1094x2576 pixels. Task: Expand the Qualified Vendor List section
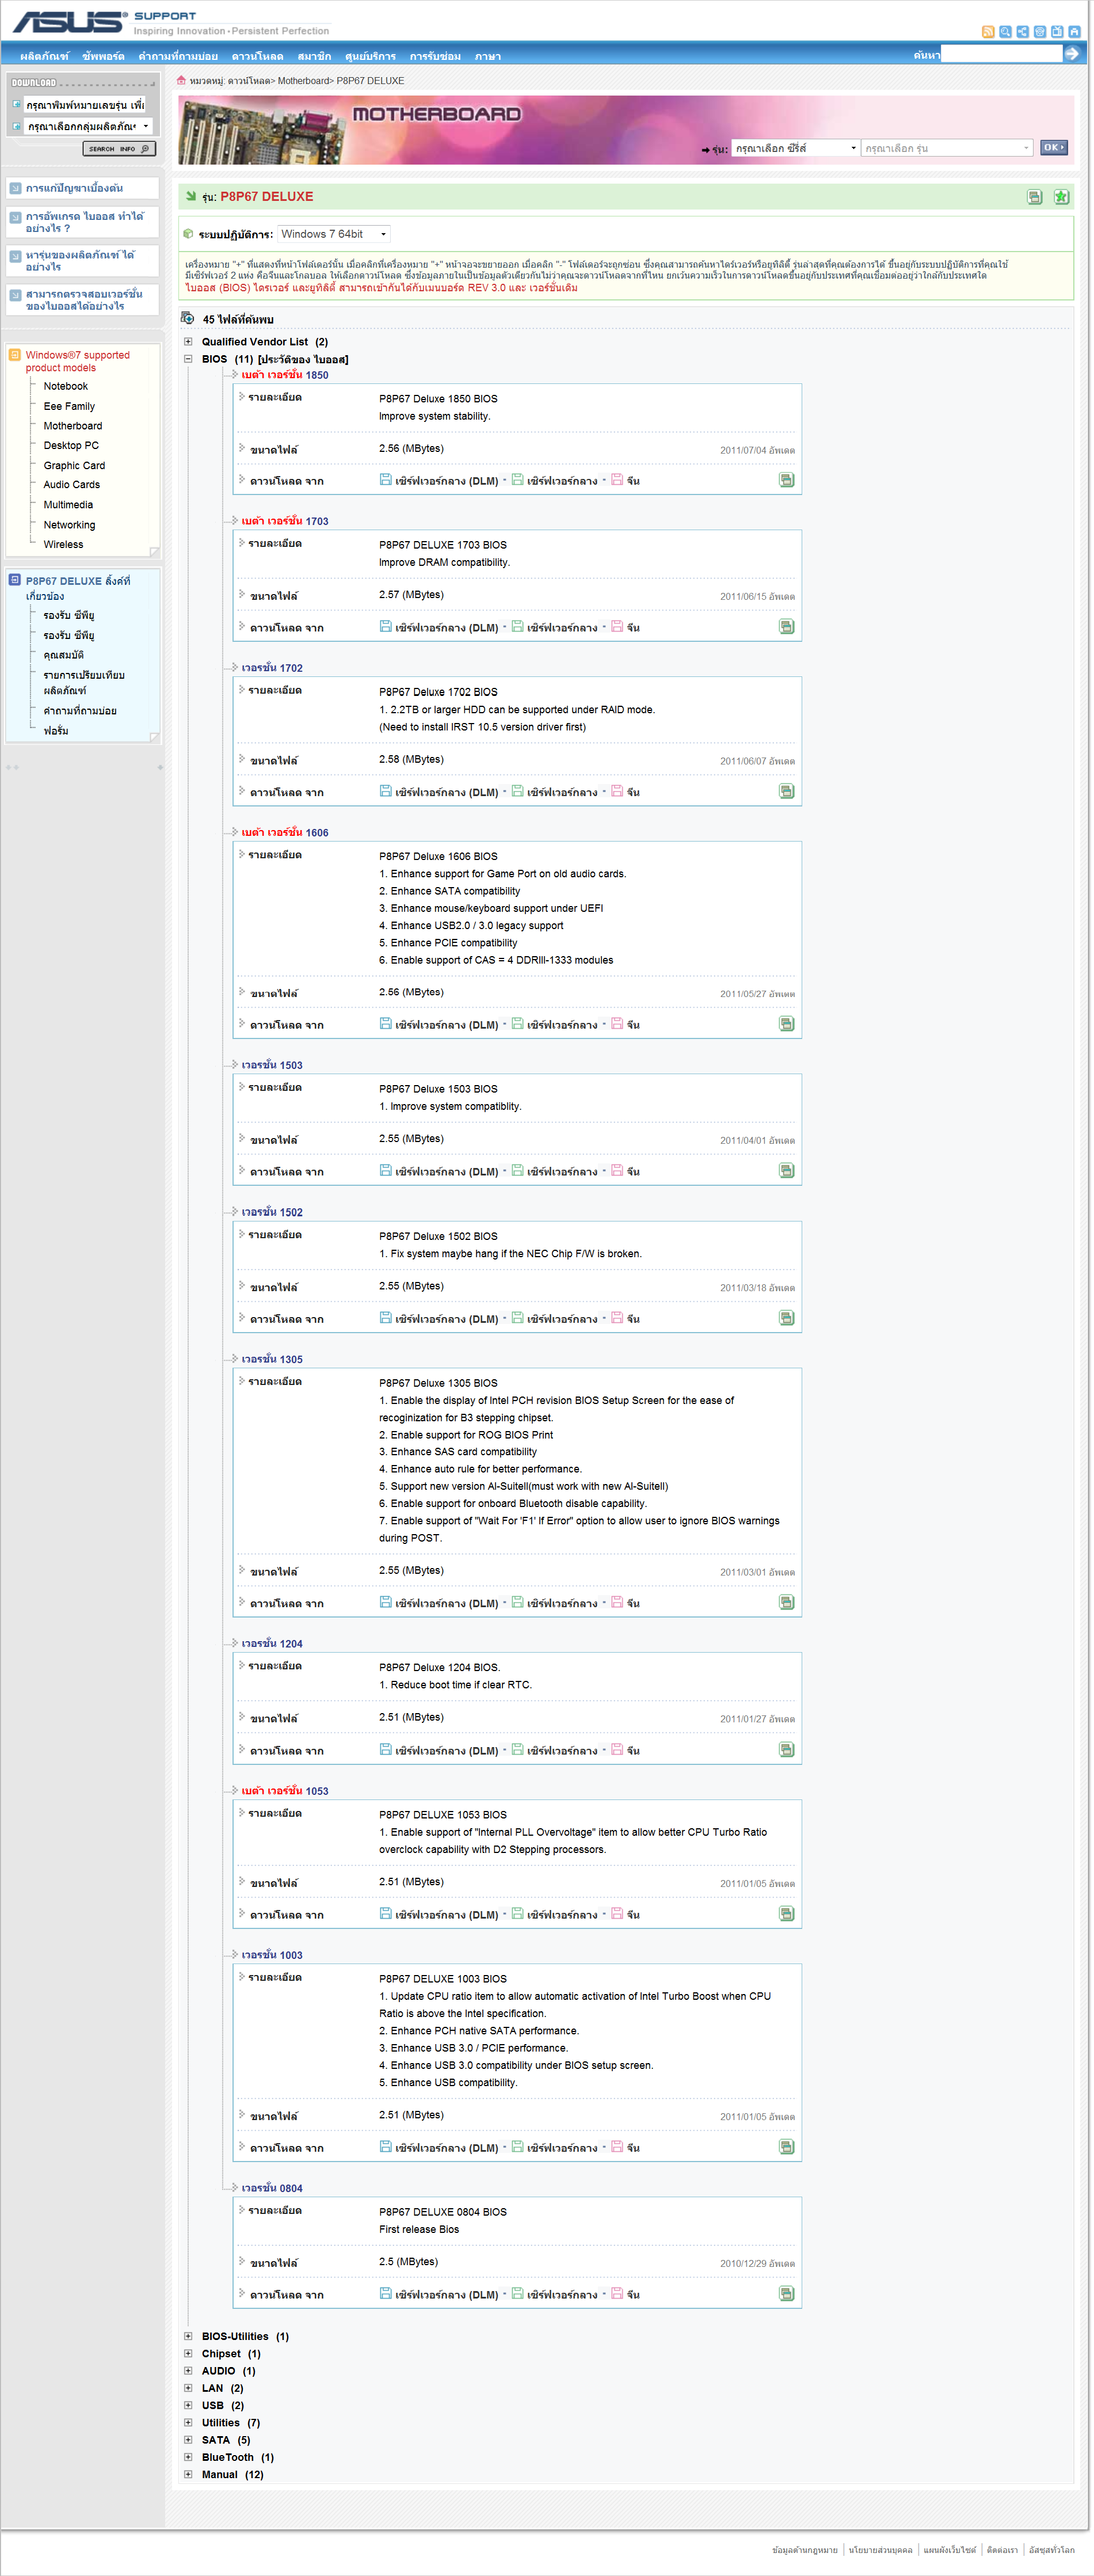pyautogui.click(x=187, y=342)
